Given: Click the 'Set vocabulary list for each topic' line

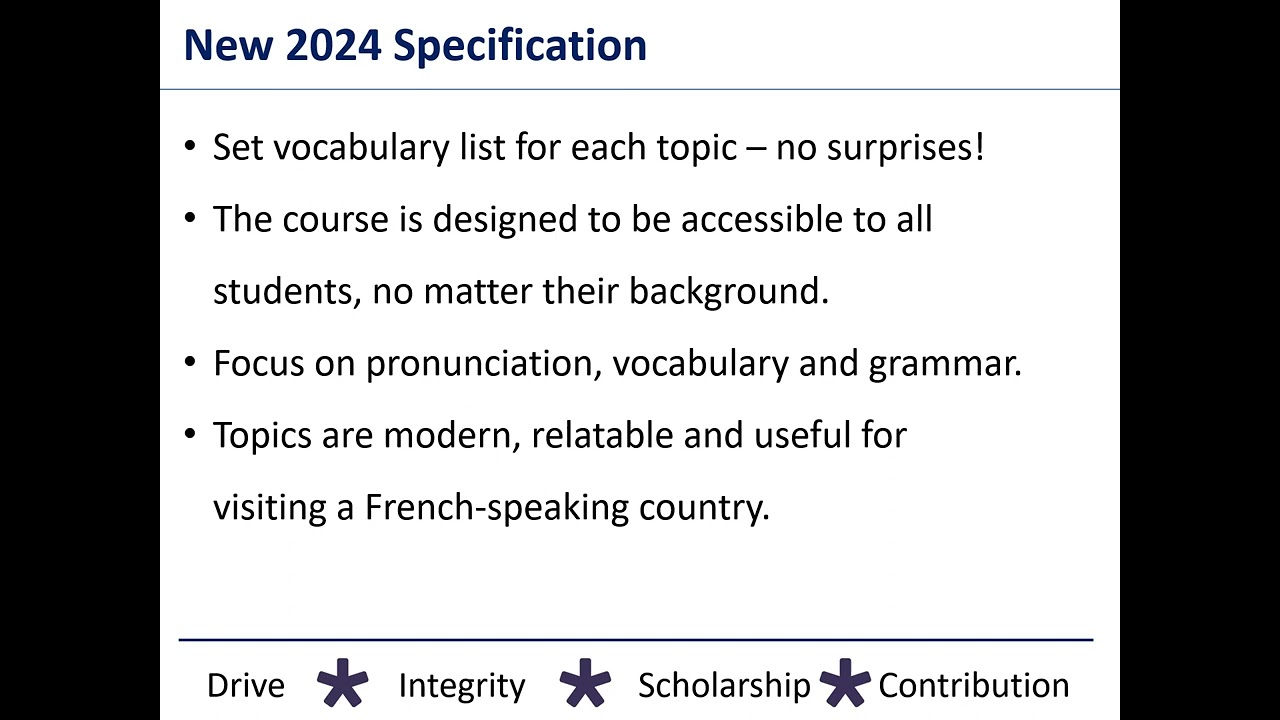Looking at the screenshot, I should coord(599,148).
